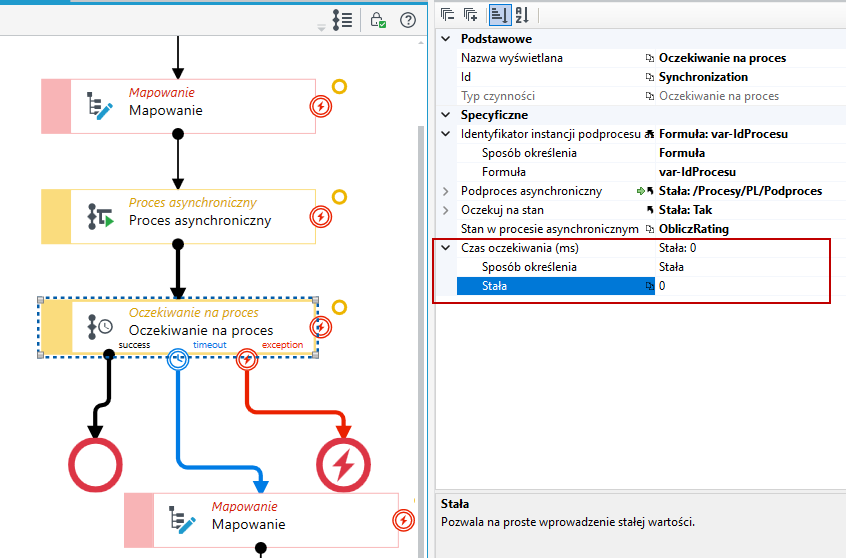Select the empty red end-event circle
846x558 pixels.
click(95, 465)
